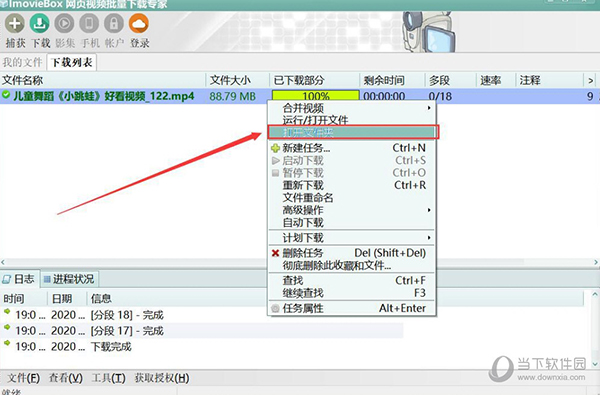Click the Download (下载) toolbar icon
The width and height of the screenshot is (600, 395).
point(40,23)
